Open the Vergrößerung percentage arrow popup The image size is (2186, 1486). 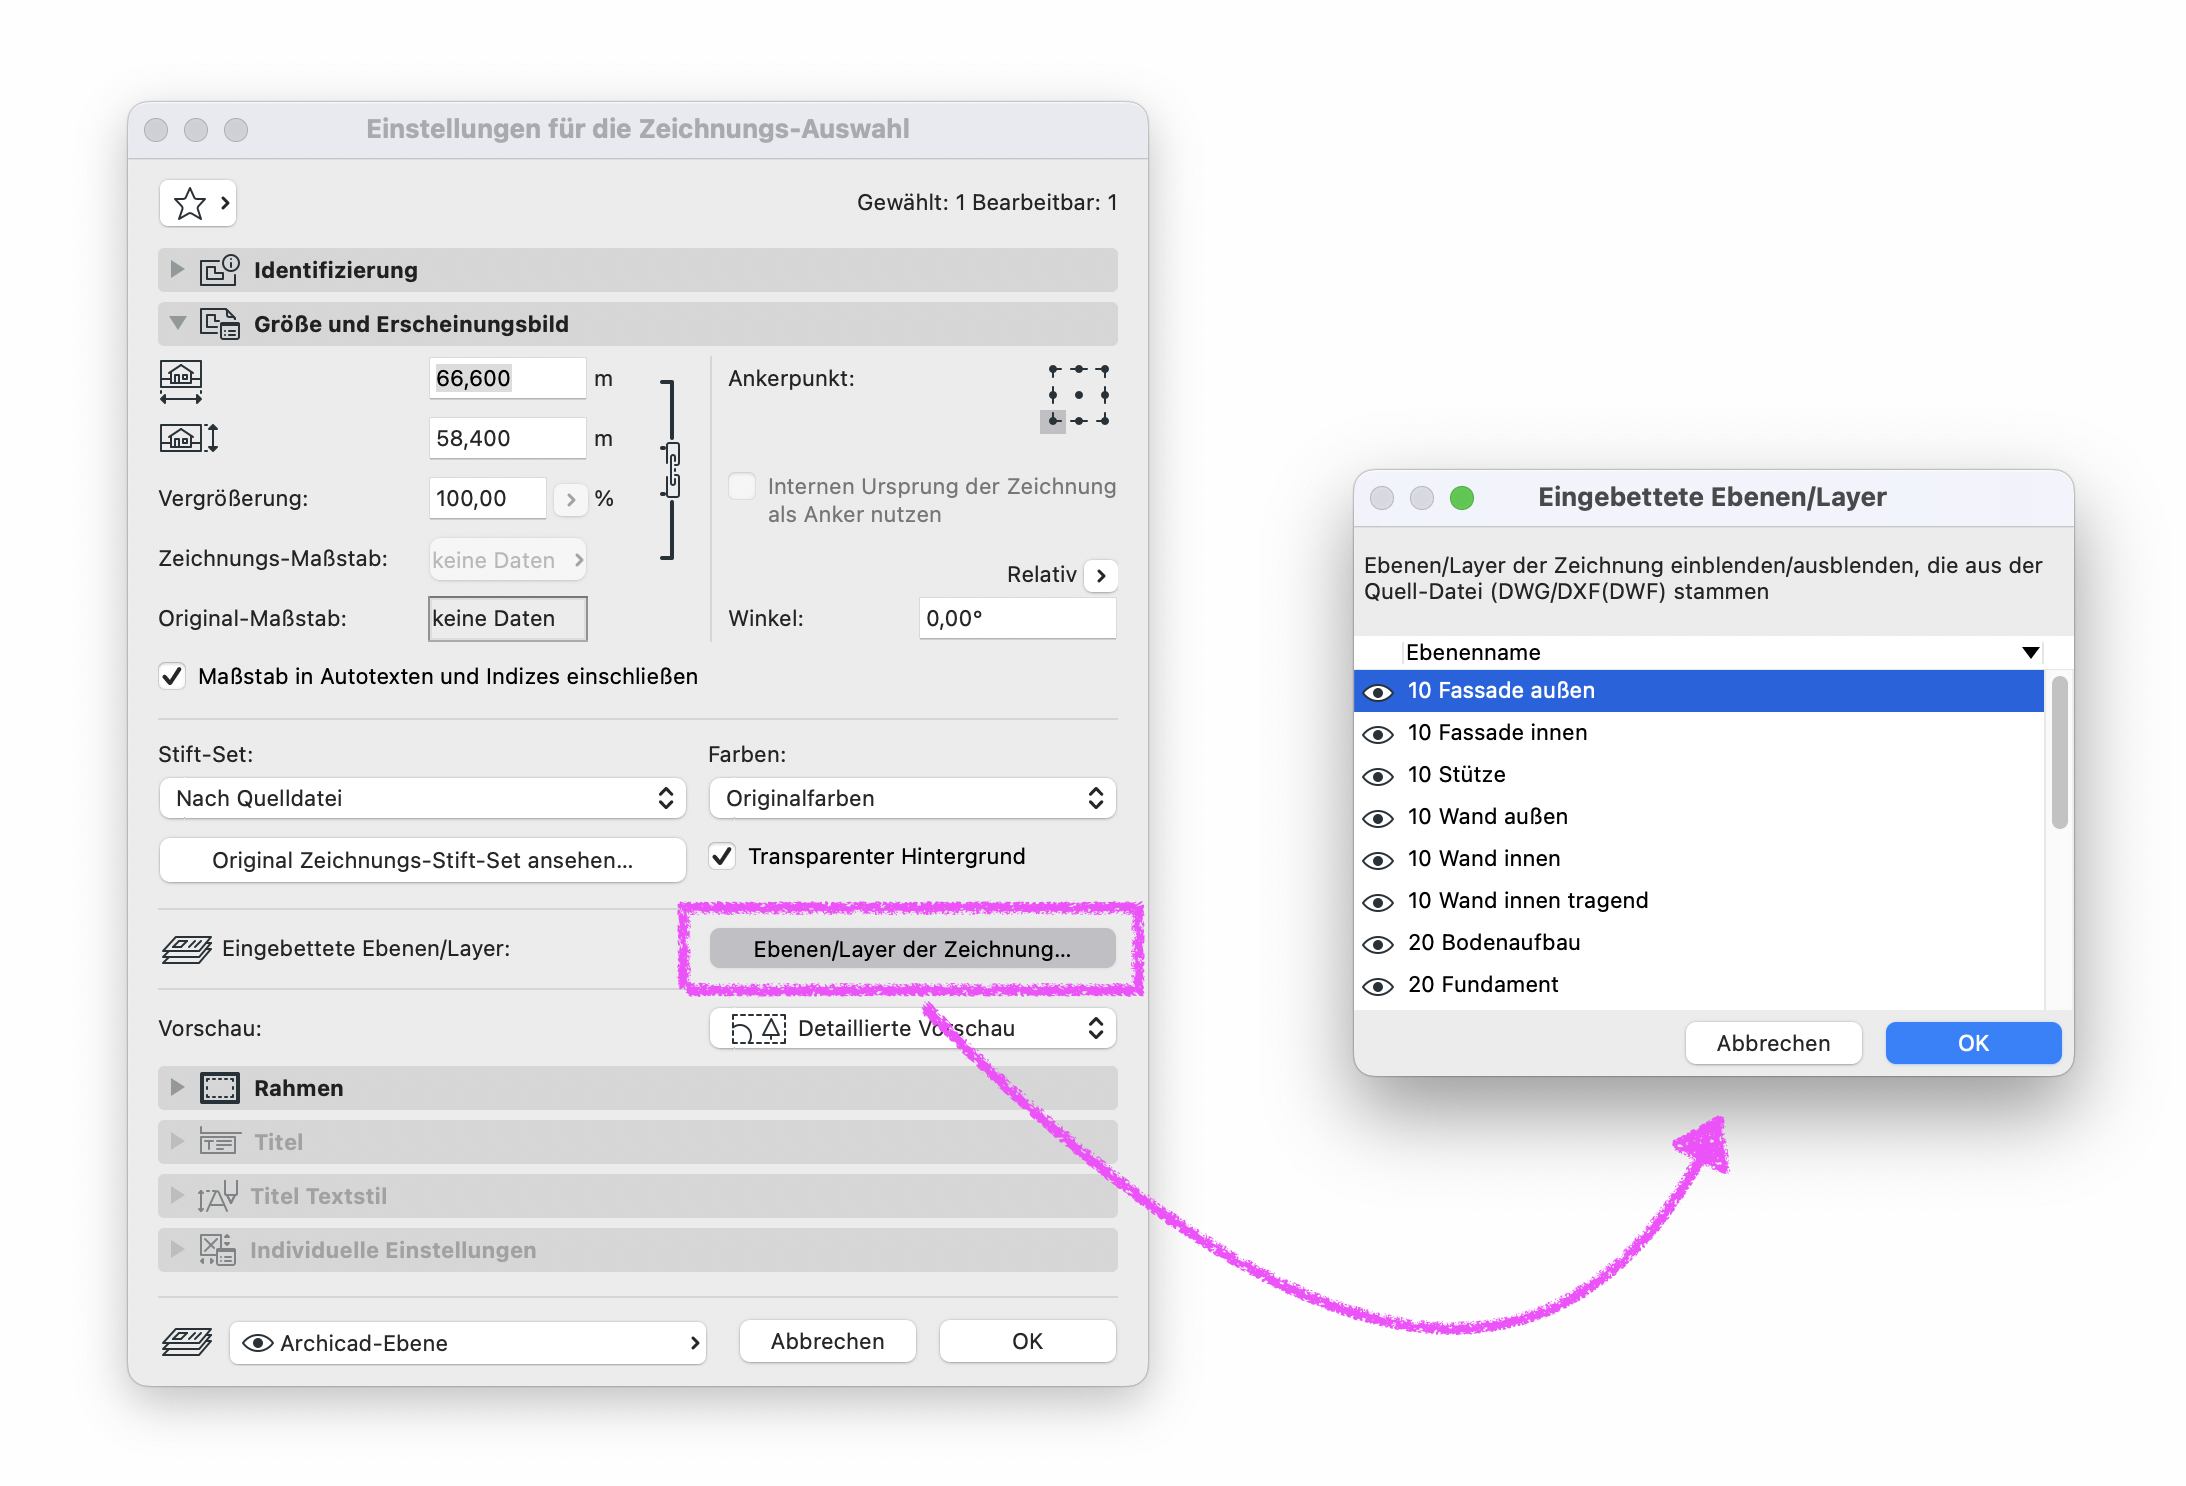coord(570,498)
